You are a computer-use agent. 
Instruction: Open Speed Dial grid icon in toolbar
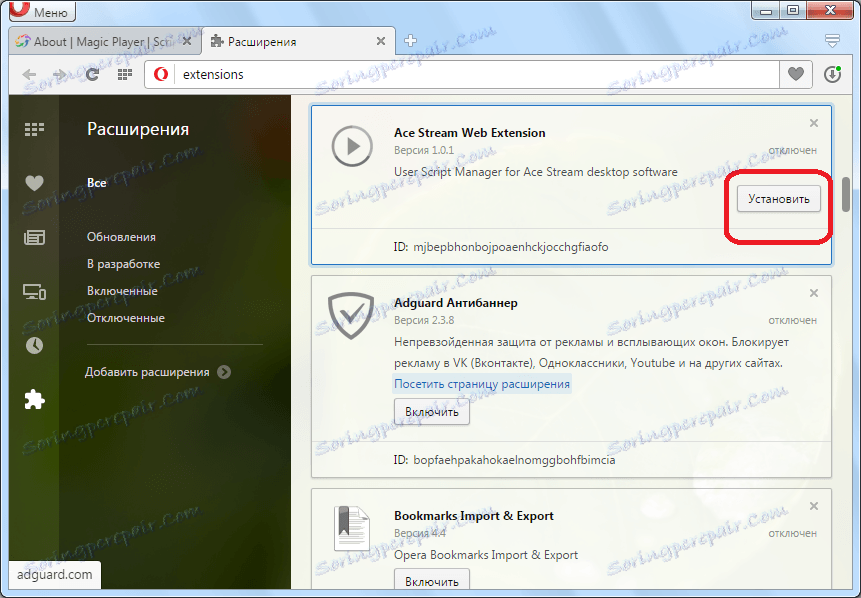click(x=125, y=74)
